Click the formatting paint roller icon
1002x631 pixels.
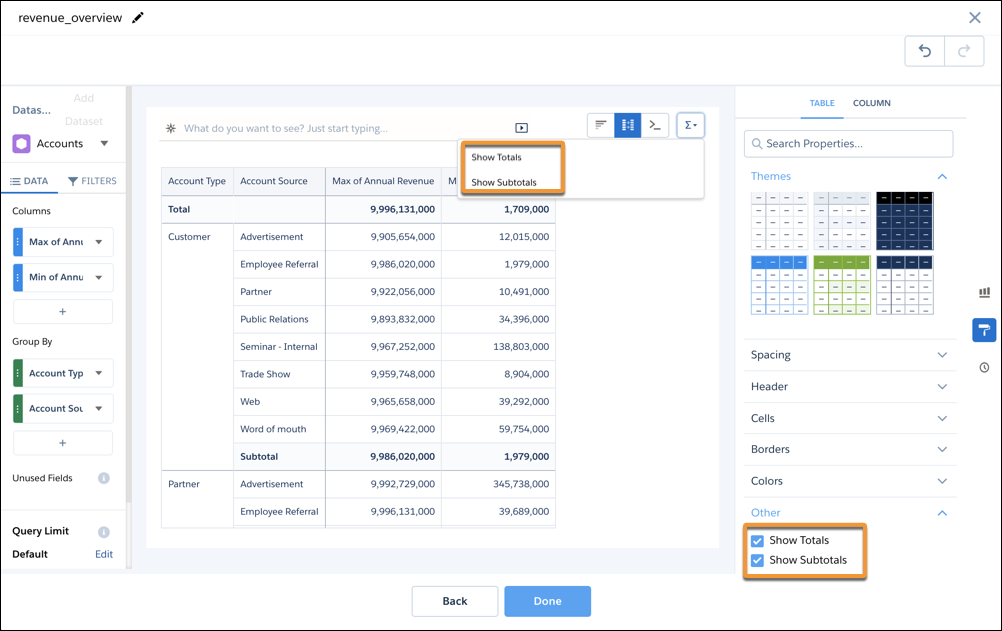coord(983,330)
